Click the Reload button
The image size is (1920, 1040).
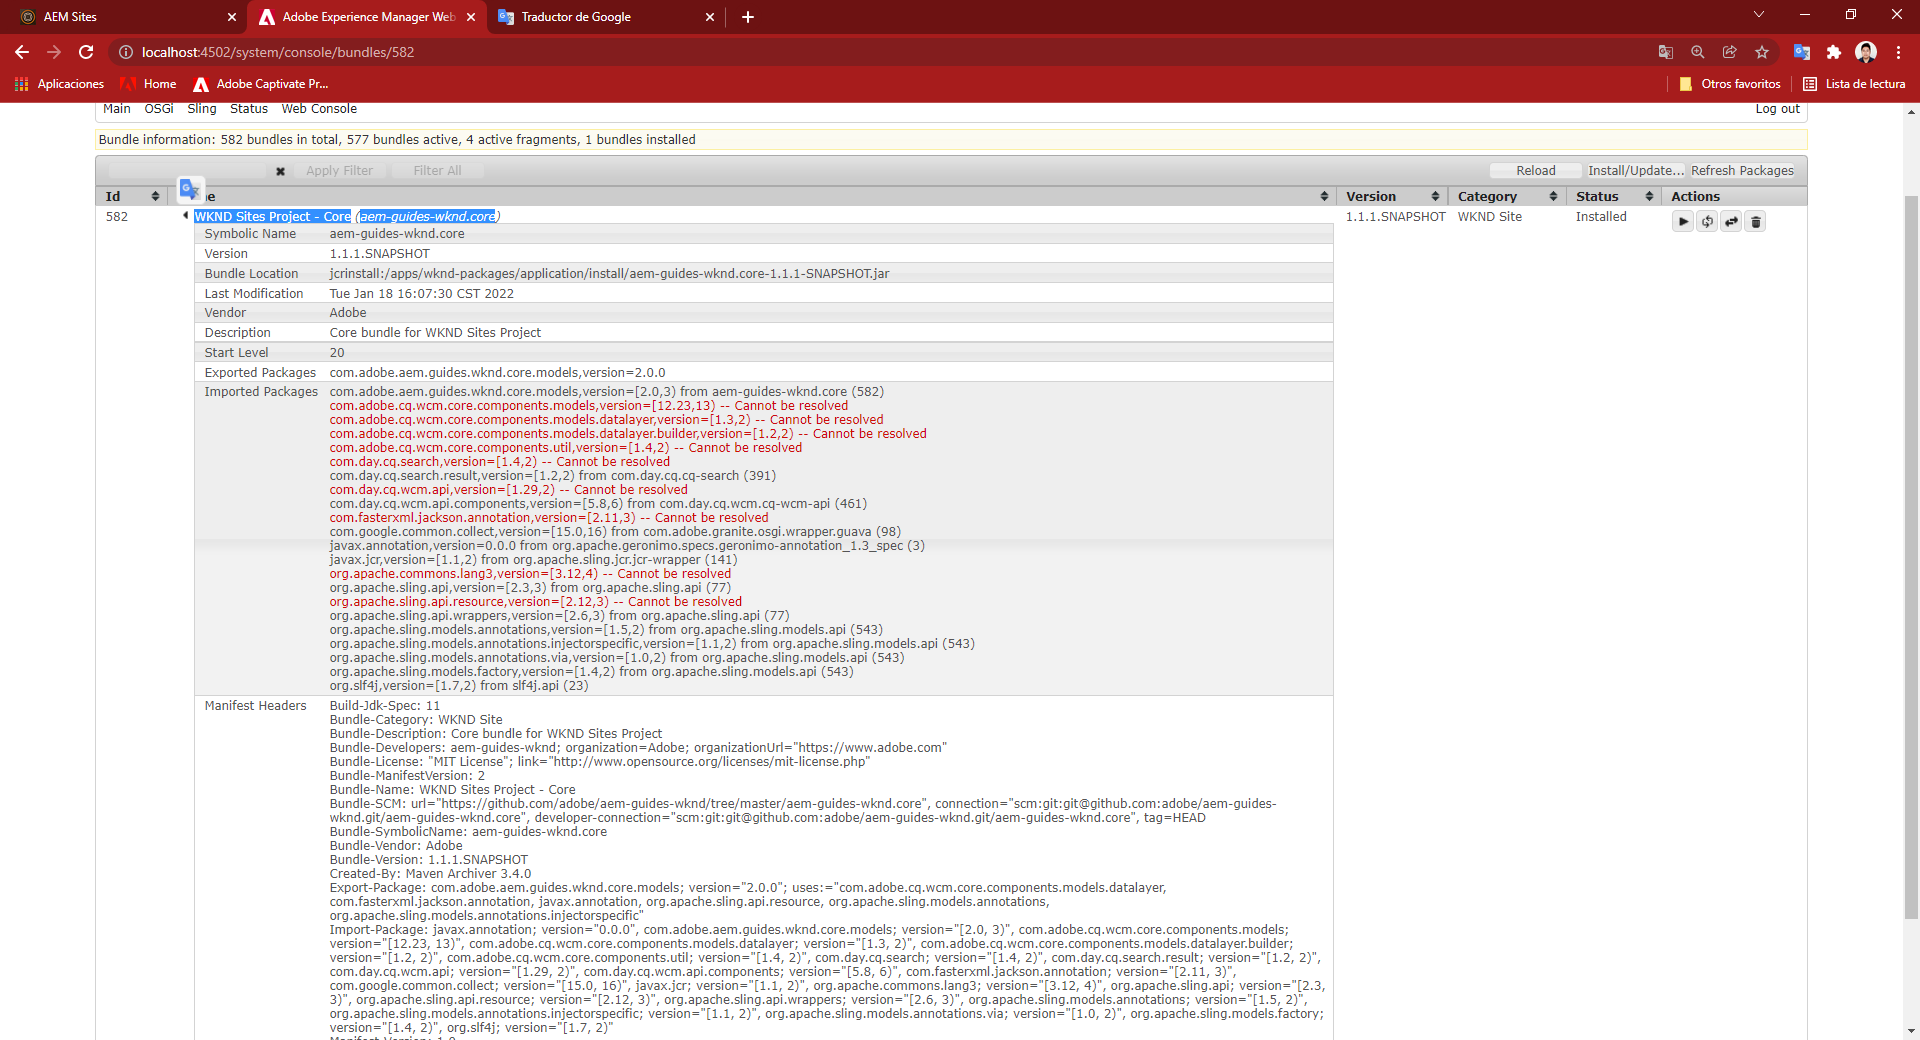point(1534,170)
